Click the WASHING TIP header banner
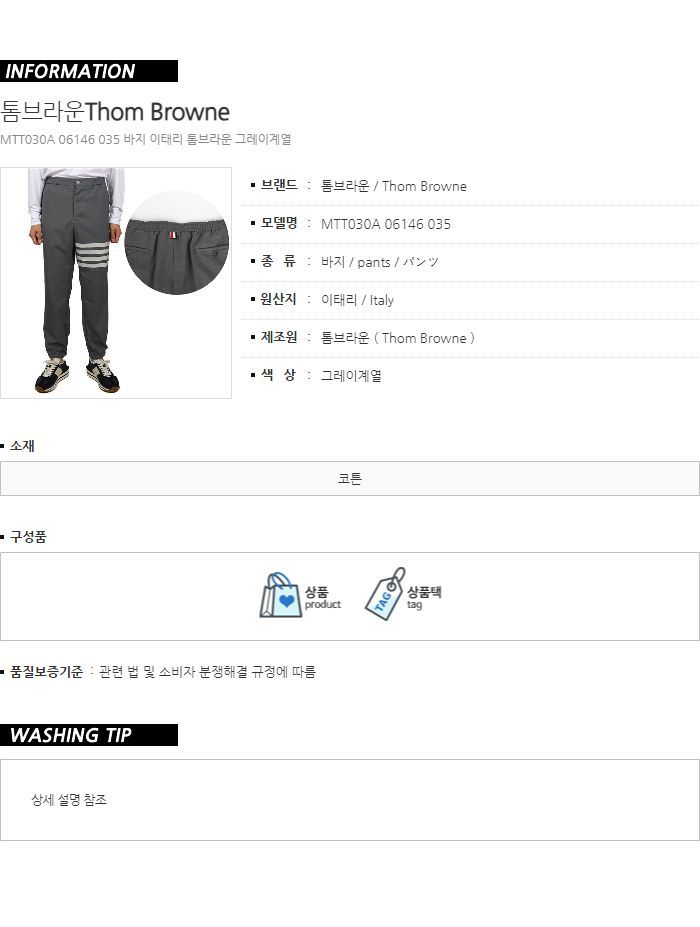The height and width of the screenshot is (927, 700). point(89,735)
